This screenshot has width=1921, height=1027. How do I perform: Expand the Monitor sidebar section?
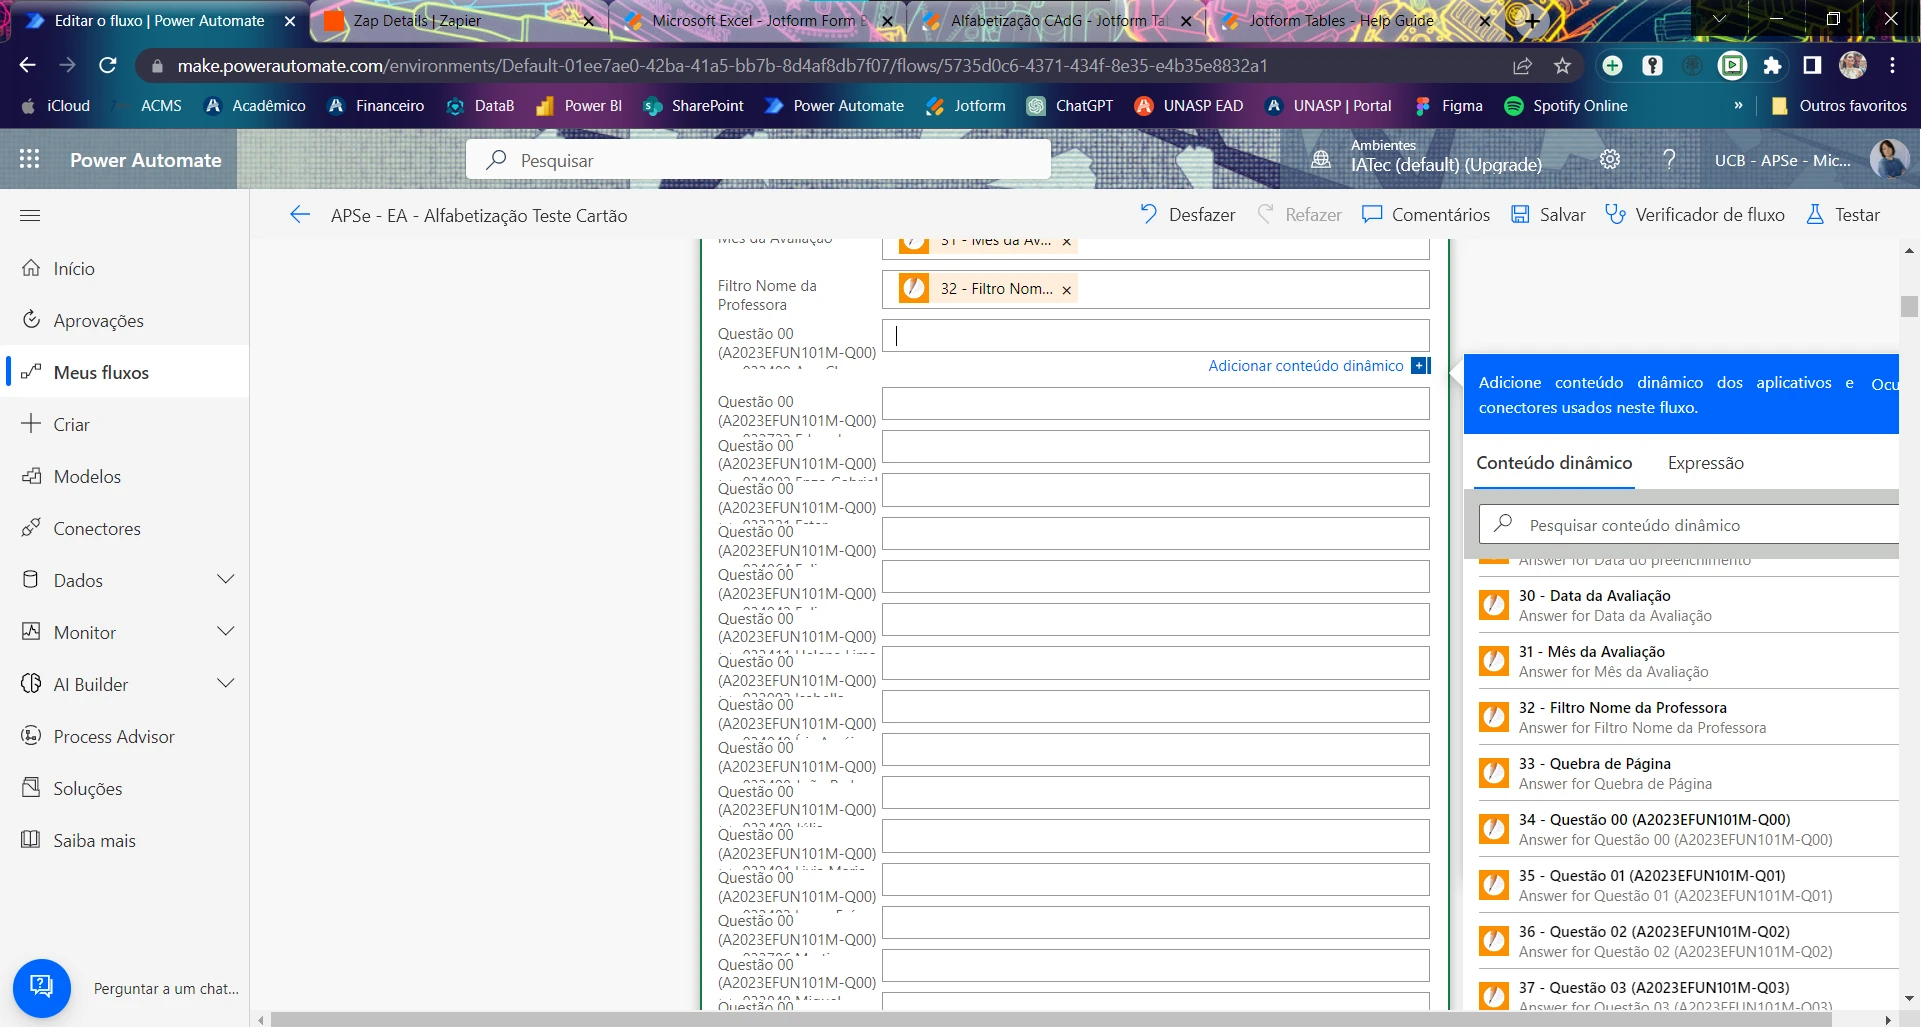point(226,631)
